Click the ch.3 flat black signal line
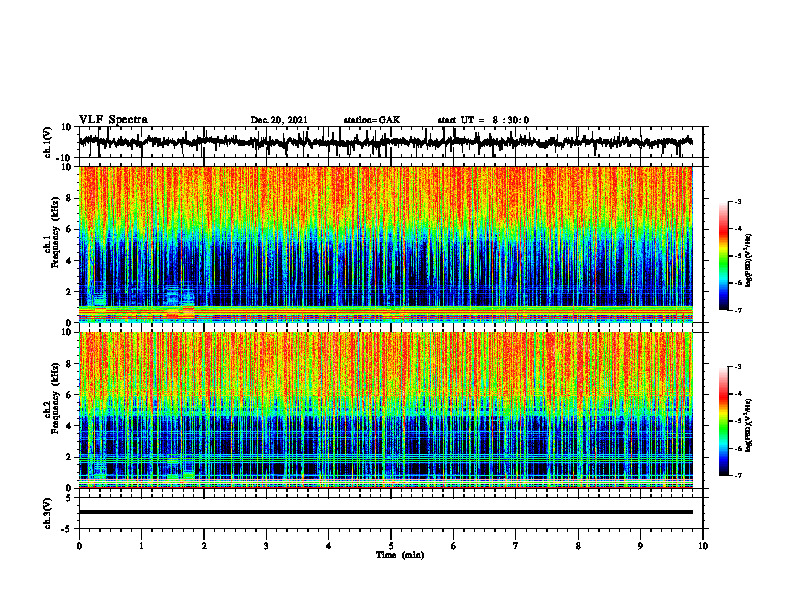The width and height of the screenshot is (792, 612). [386, 512]
